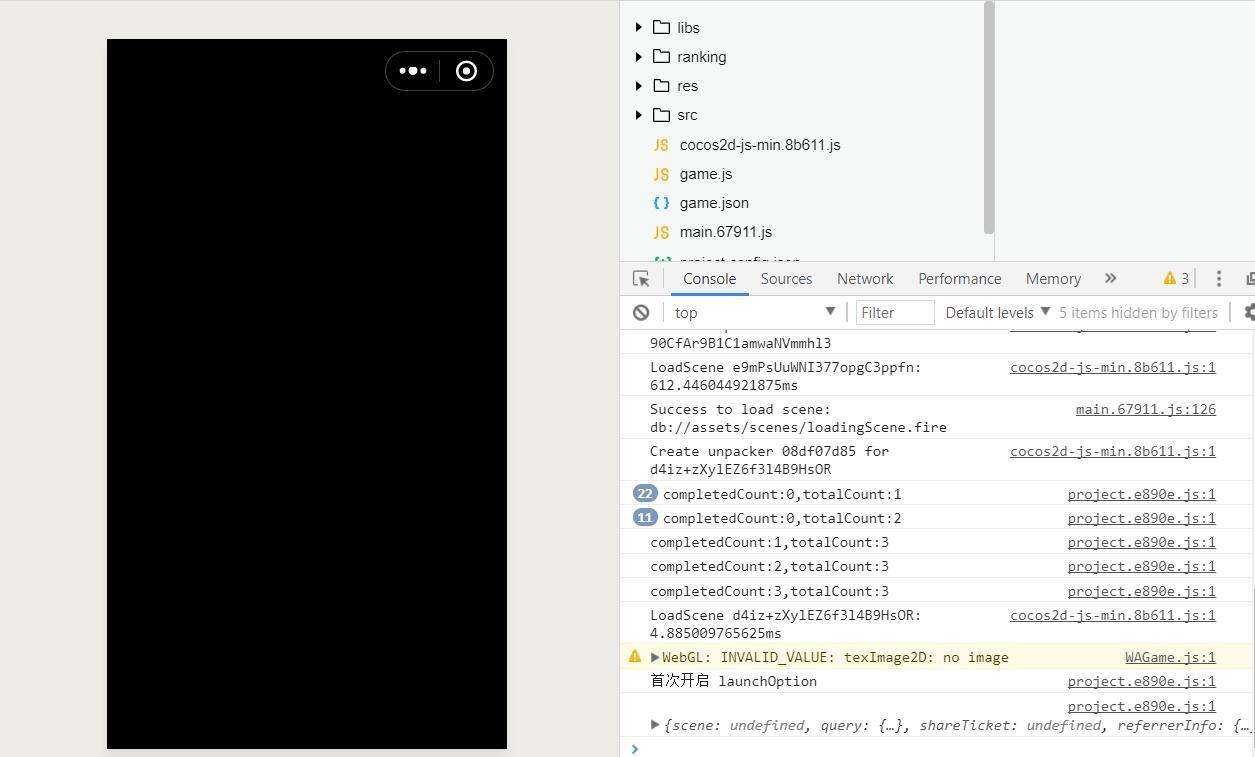Tap the mini program close circle button

click(466, 71)
